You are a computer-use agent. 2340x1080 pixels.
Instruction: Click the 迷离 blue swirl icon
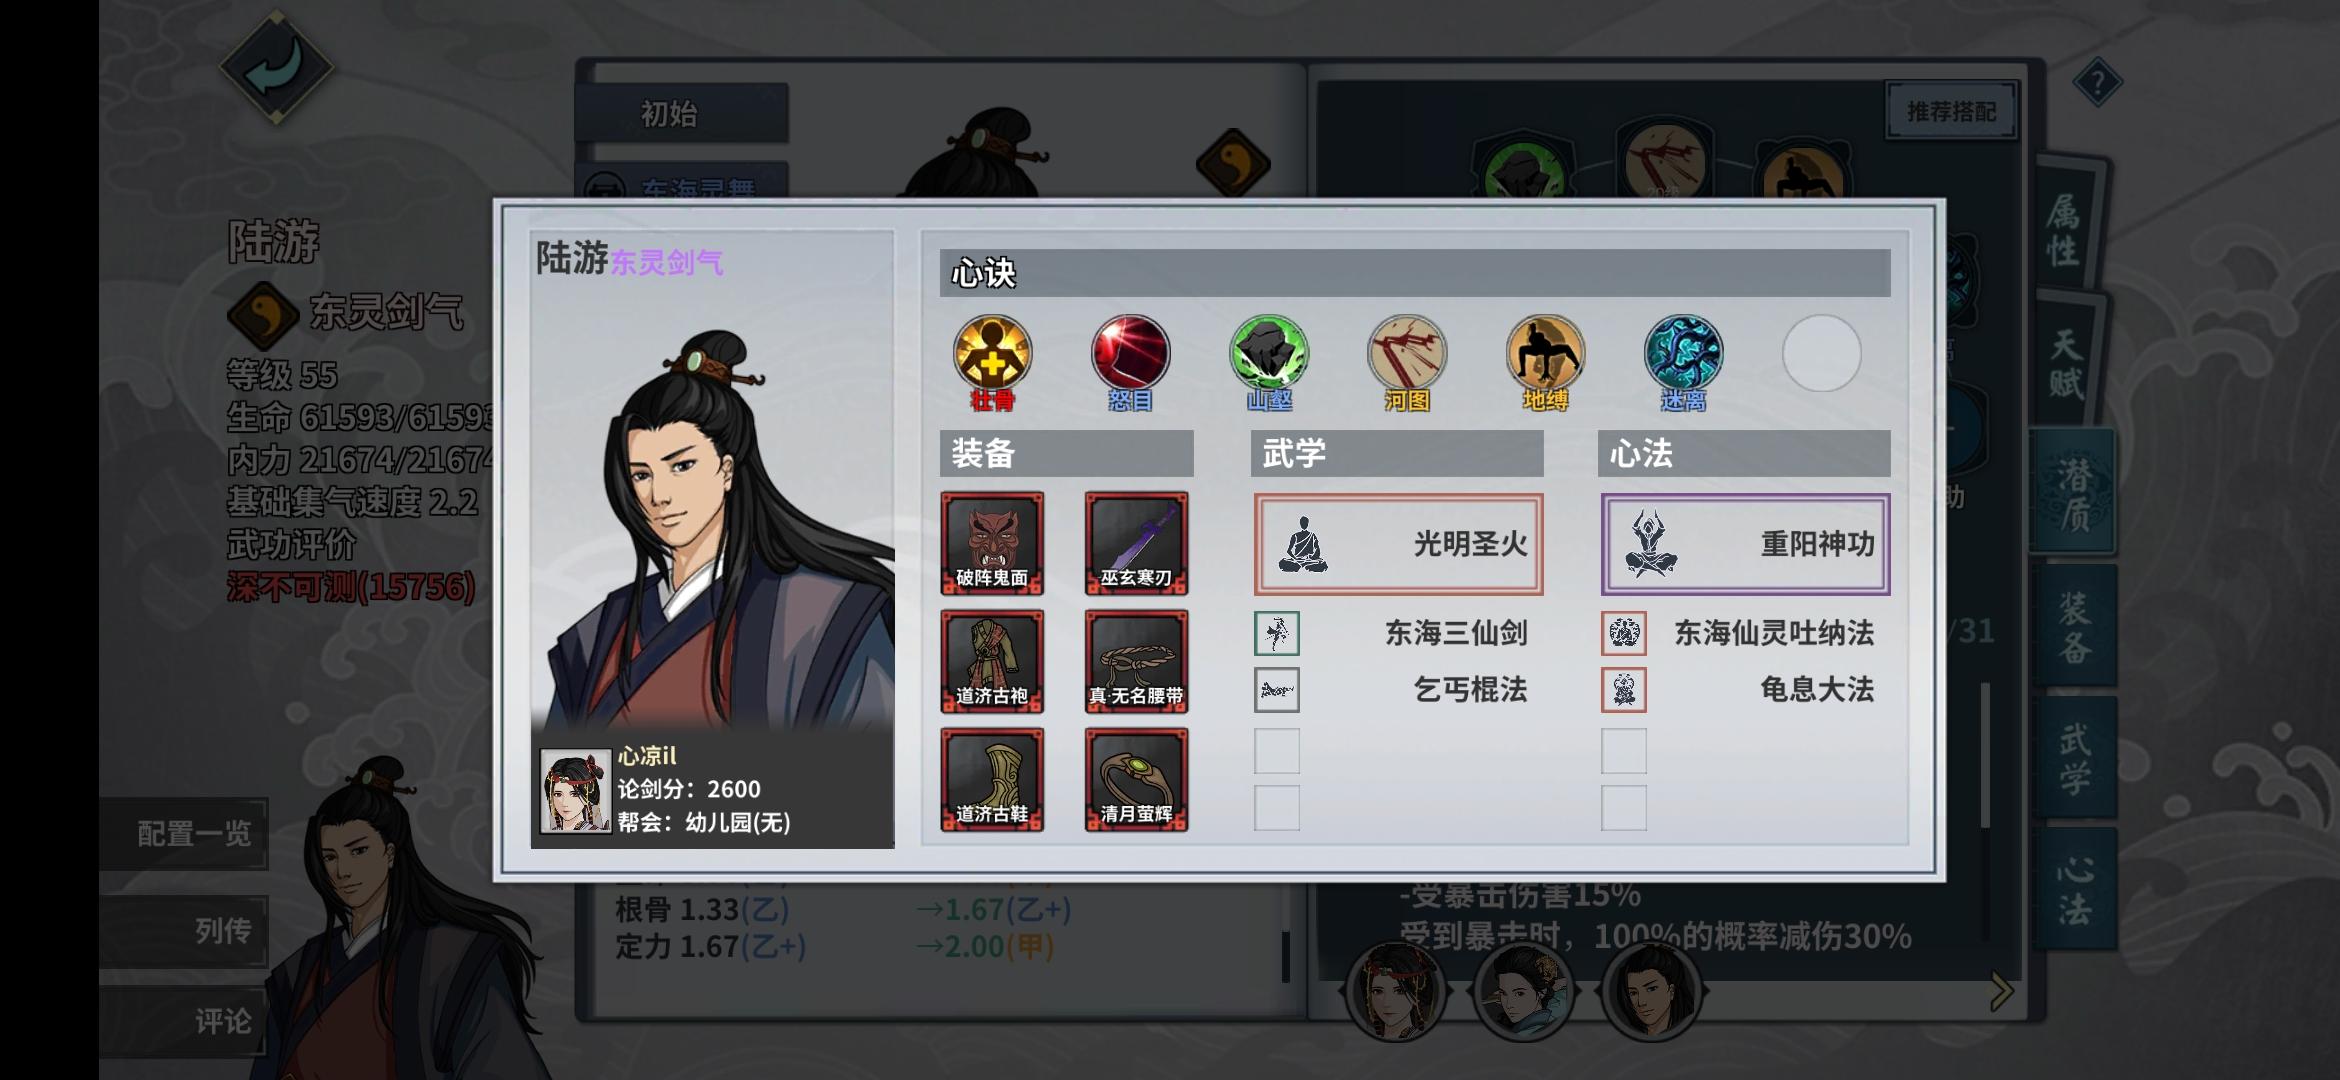[x=1683, y=354]
